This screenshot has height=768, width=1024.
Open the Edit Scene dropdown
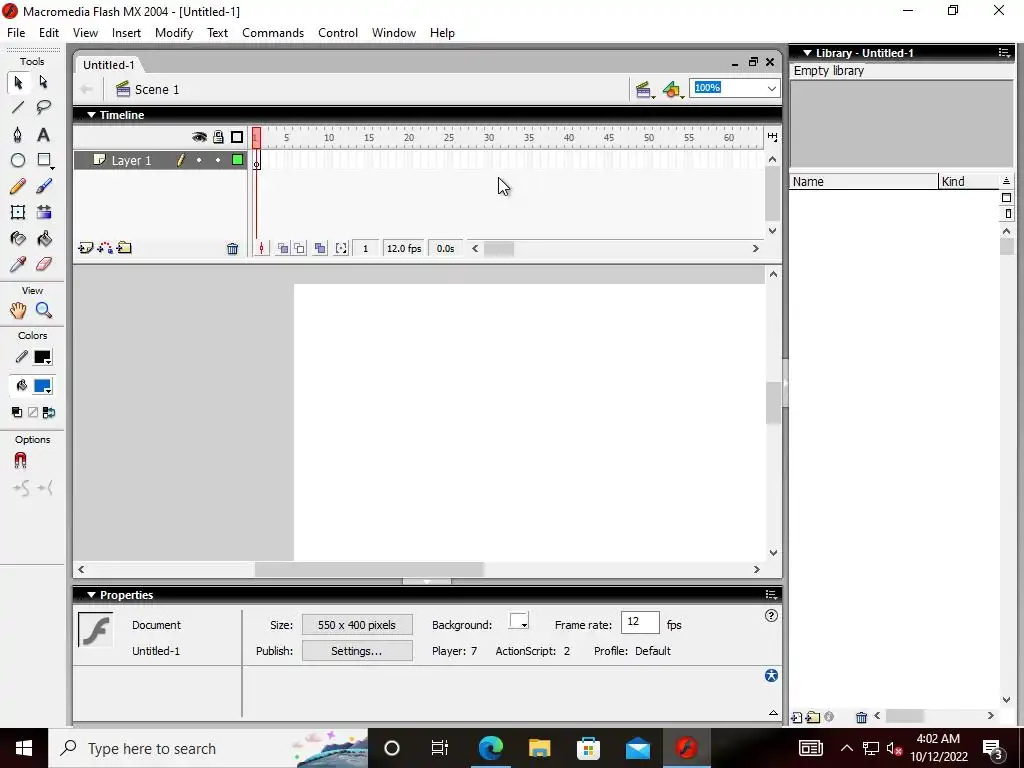pos(645,89)
